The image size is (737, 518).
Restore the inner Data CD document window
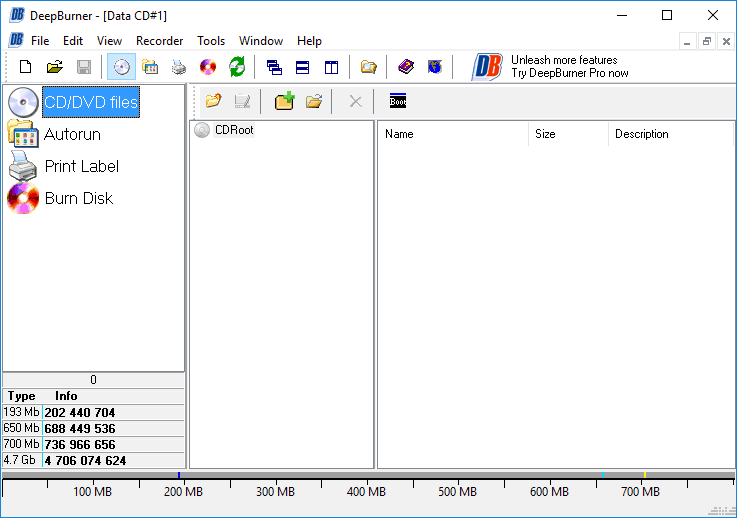[x=706, y=41]
